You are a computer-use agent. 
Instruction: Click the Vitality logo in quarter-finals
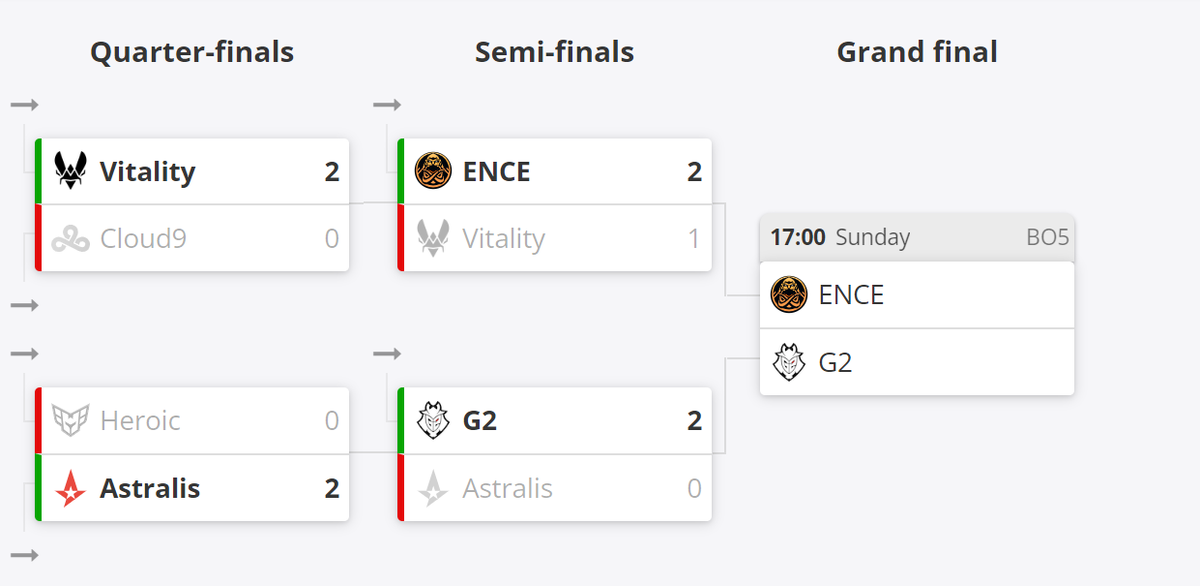71,171
